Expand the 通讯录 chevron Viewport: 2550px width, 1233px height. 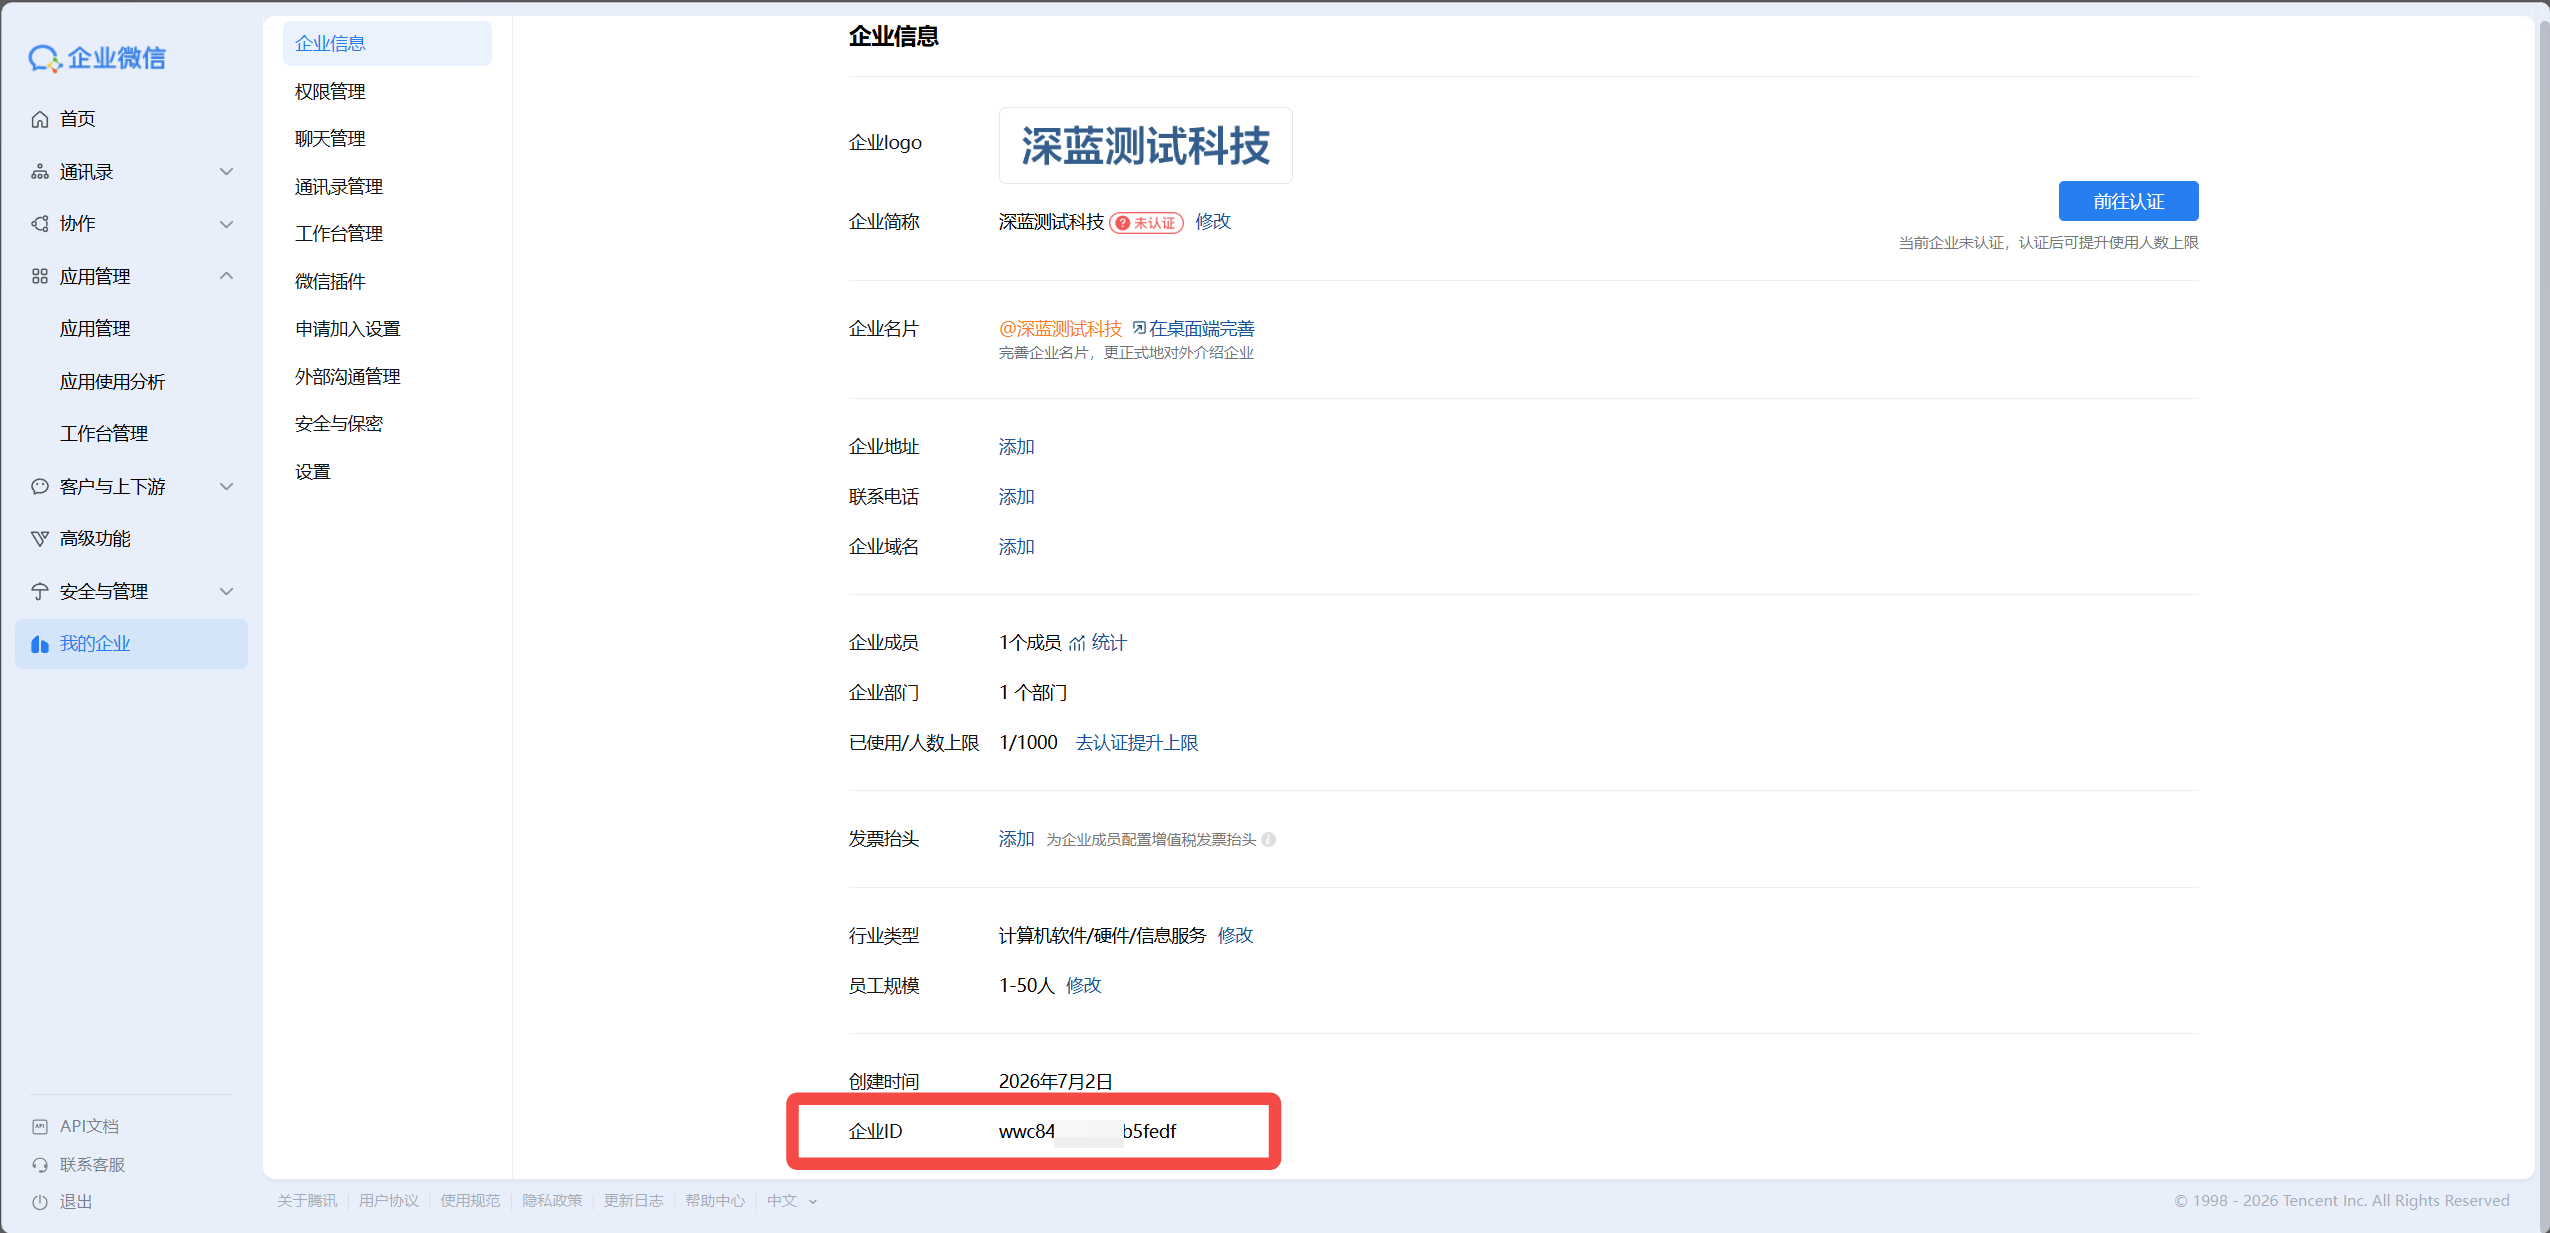point(227,172)
